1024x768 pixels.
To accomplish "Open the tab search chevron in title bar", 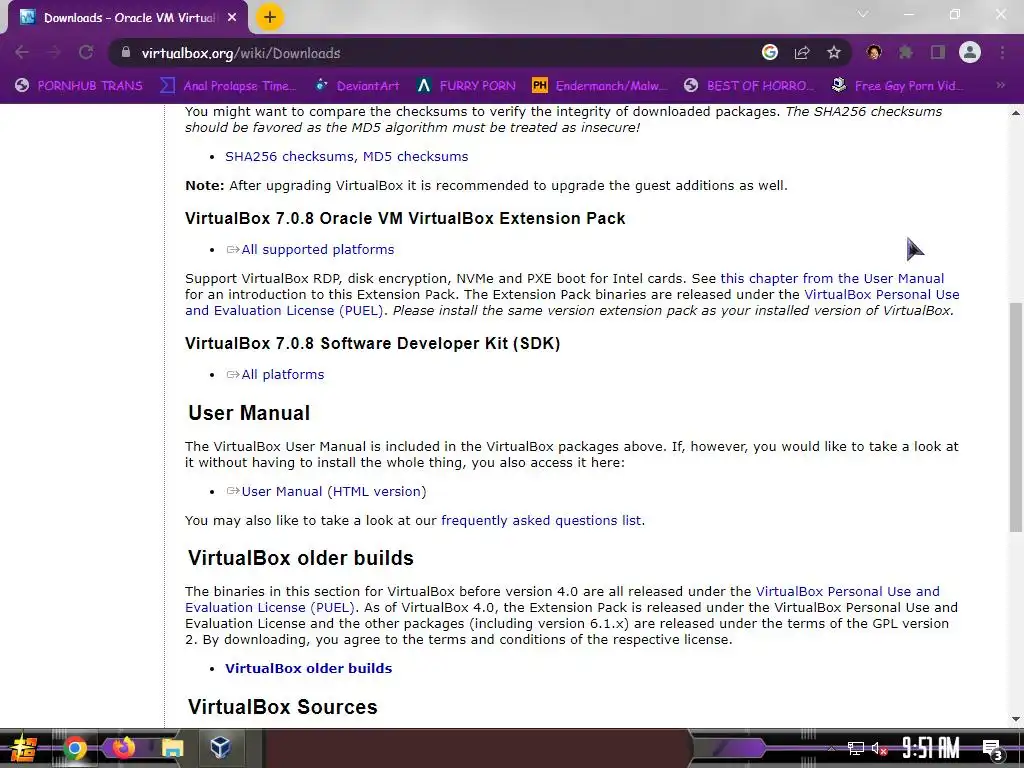I will 863,14.
